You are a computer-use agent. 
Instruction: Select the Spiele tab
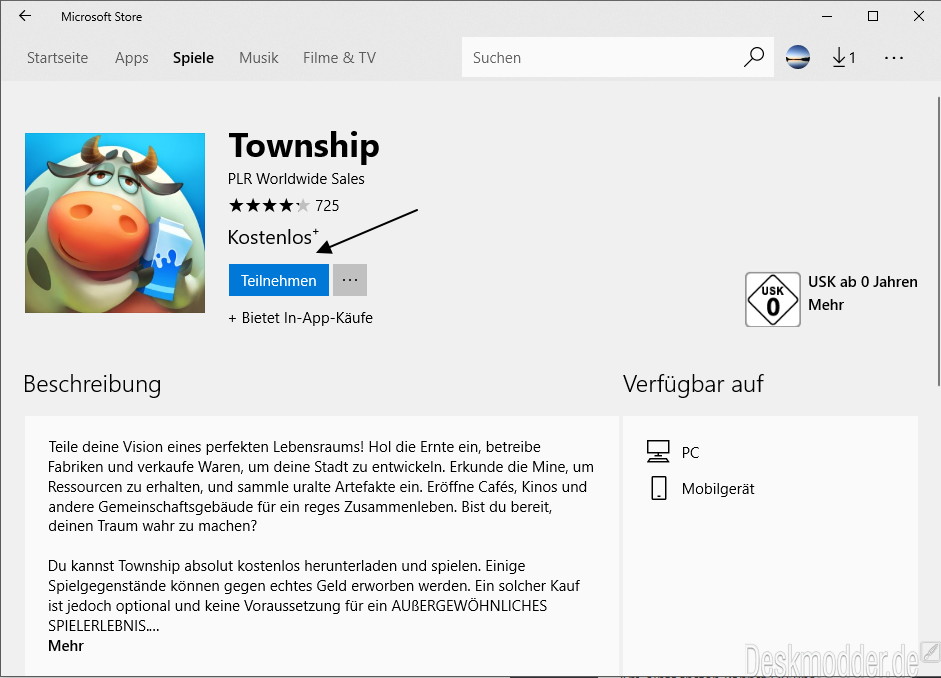(x=193, y=58)
